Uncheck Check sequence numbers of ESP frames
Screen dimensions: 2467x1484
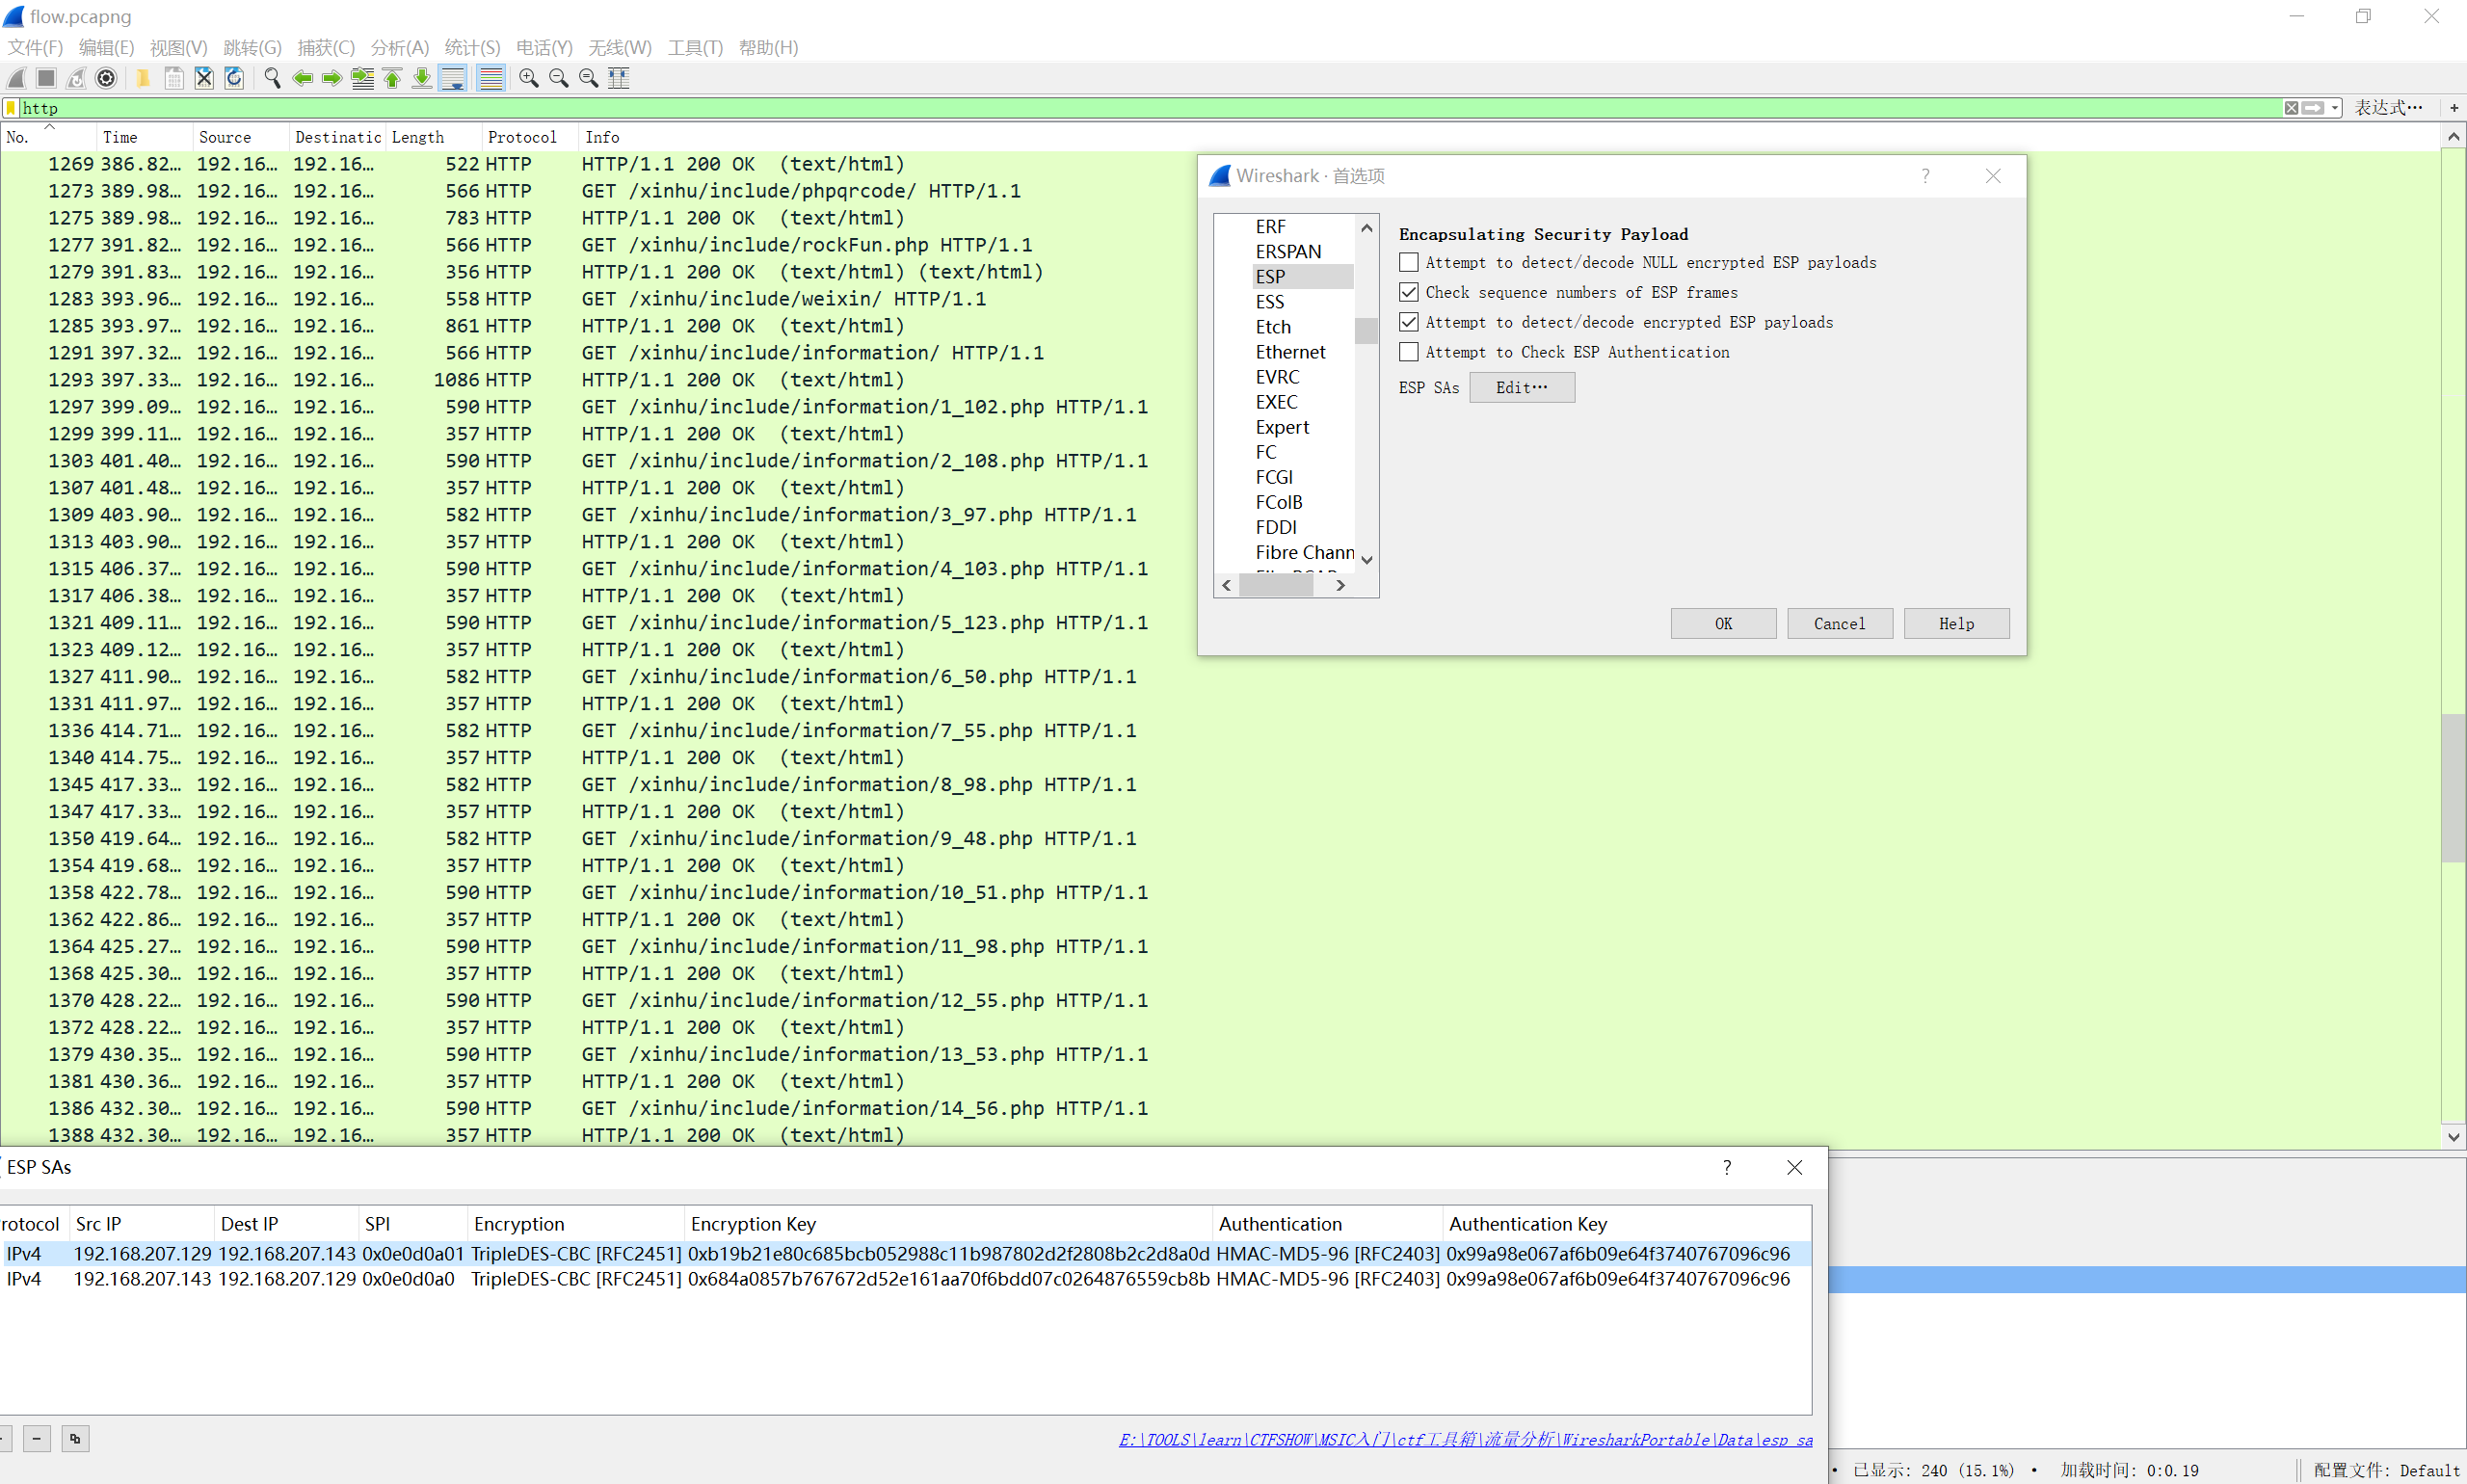click(1408, 292)
